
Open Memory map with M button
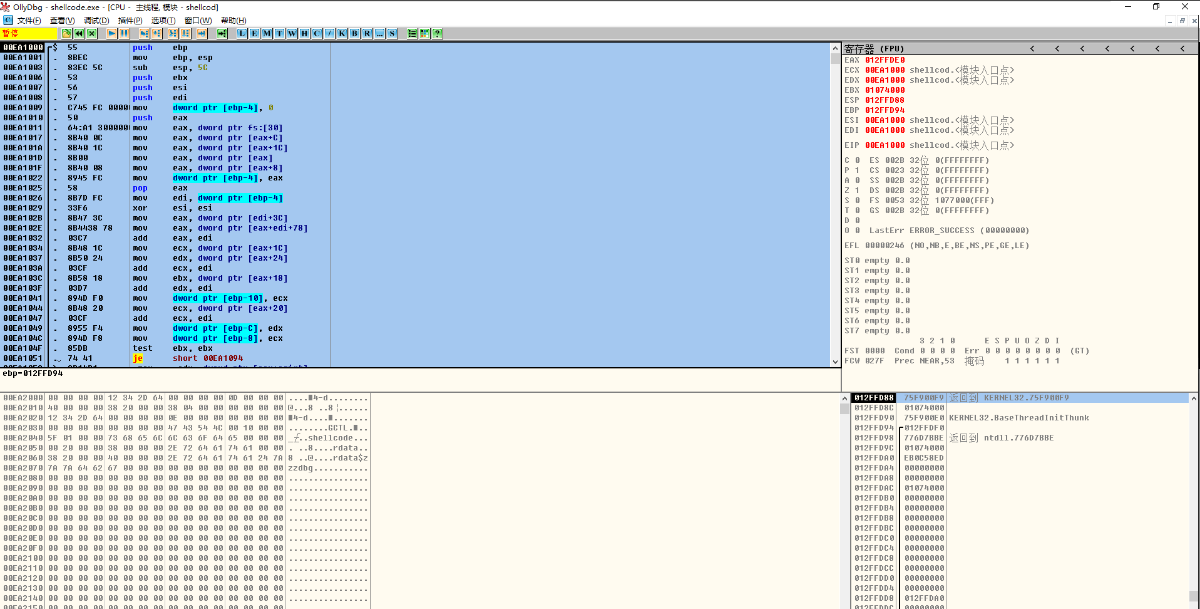pyautogui.click(x=267, y=33)
